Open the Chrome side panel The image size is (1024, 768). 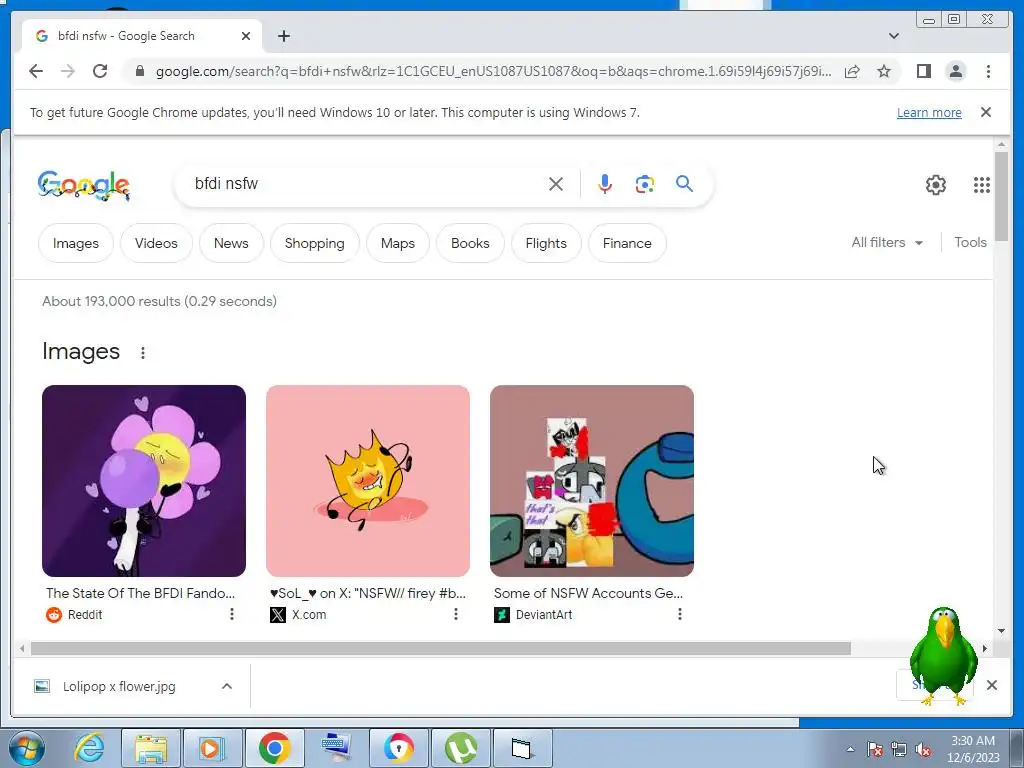coord(923,71)
